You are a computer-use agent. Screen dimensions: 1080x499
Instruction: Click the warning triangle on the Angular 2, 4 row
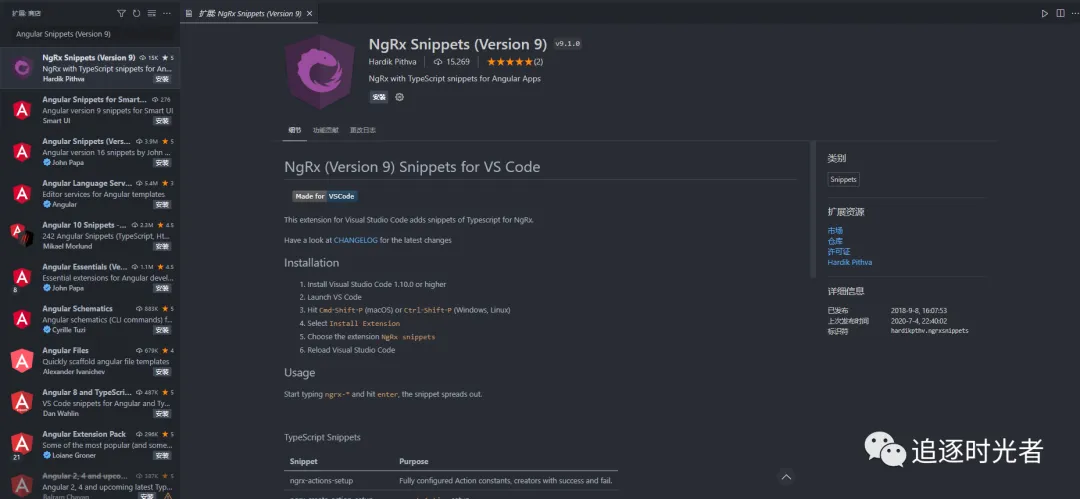[x=166, y=496]
